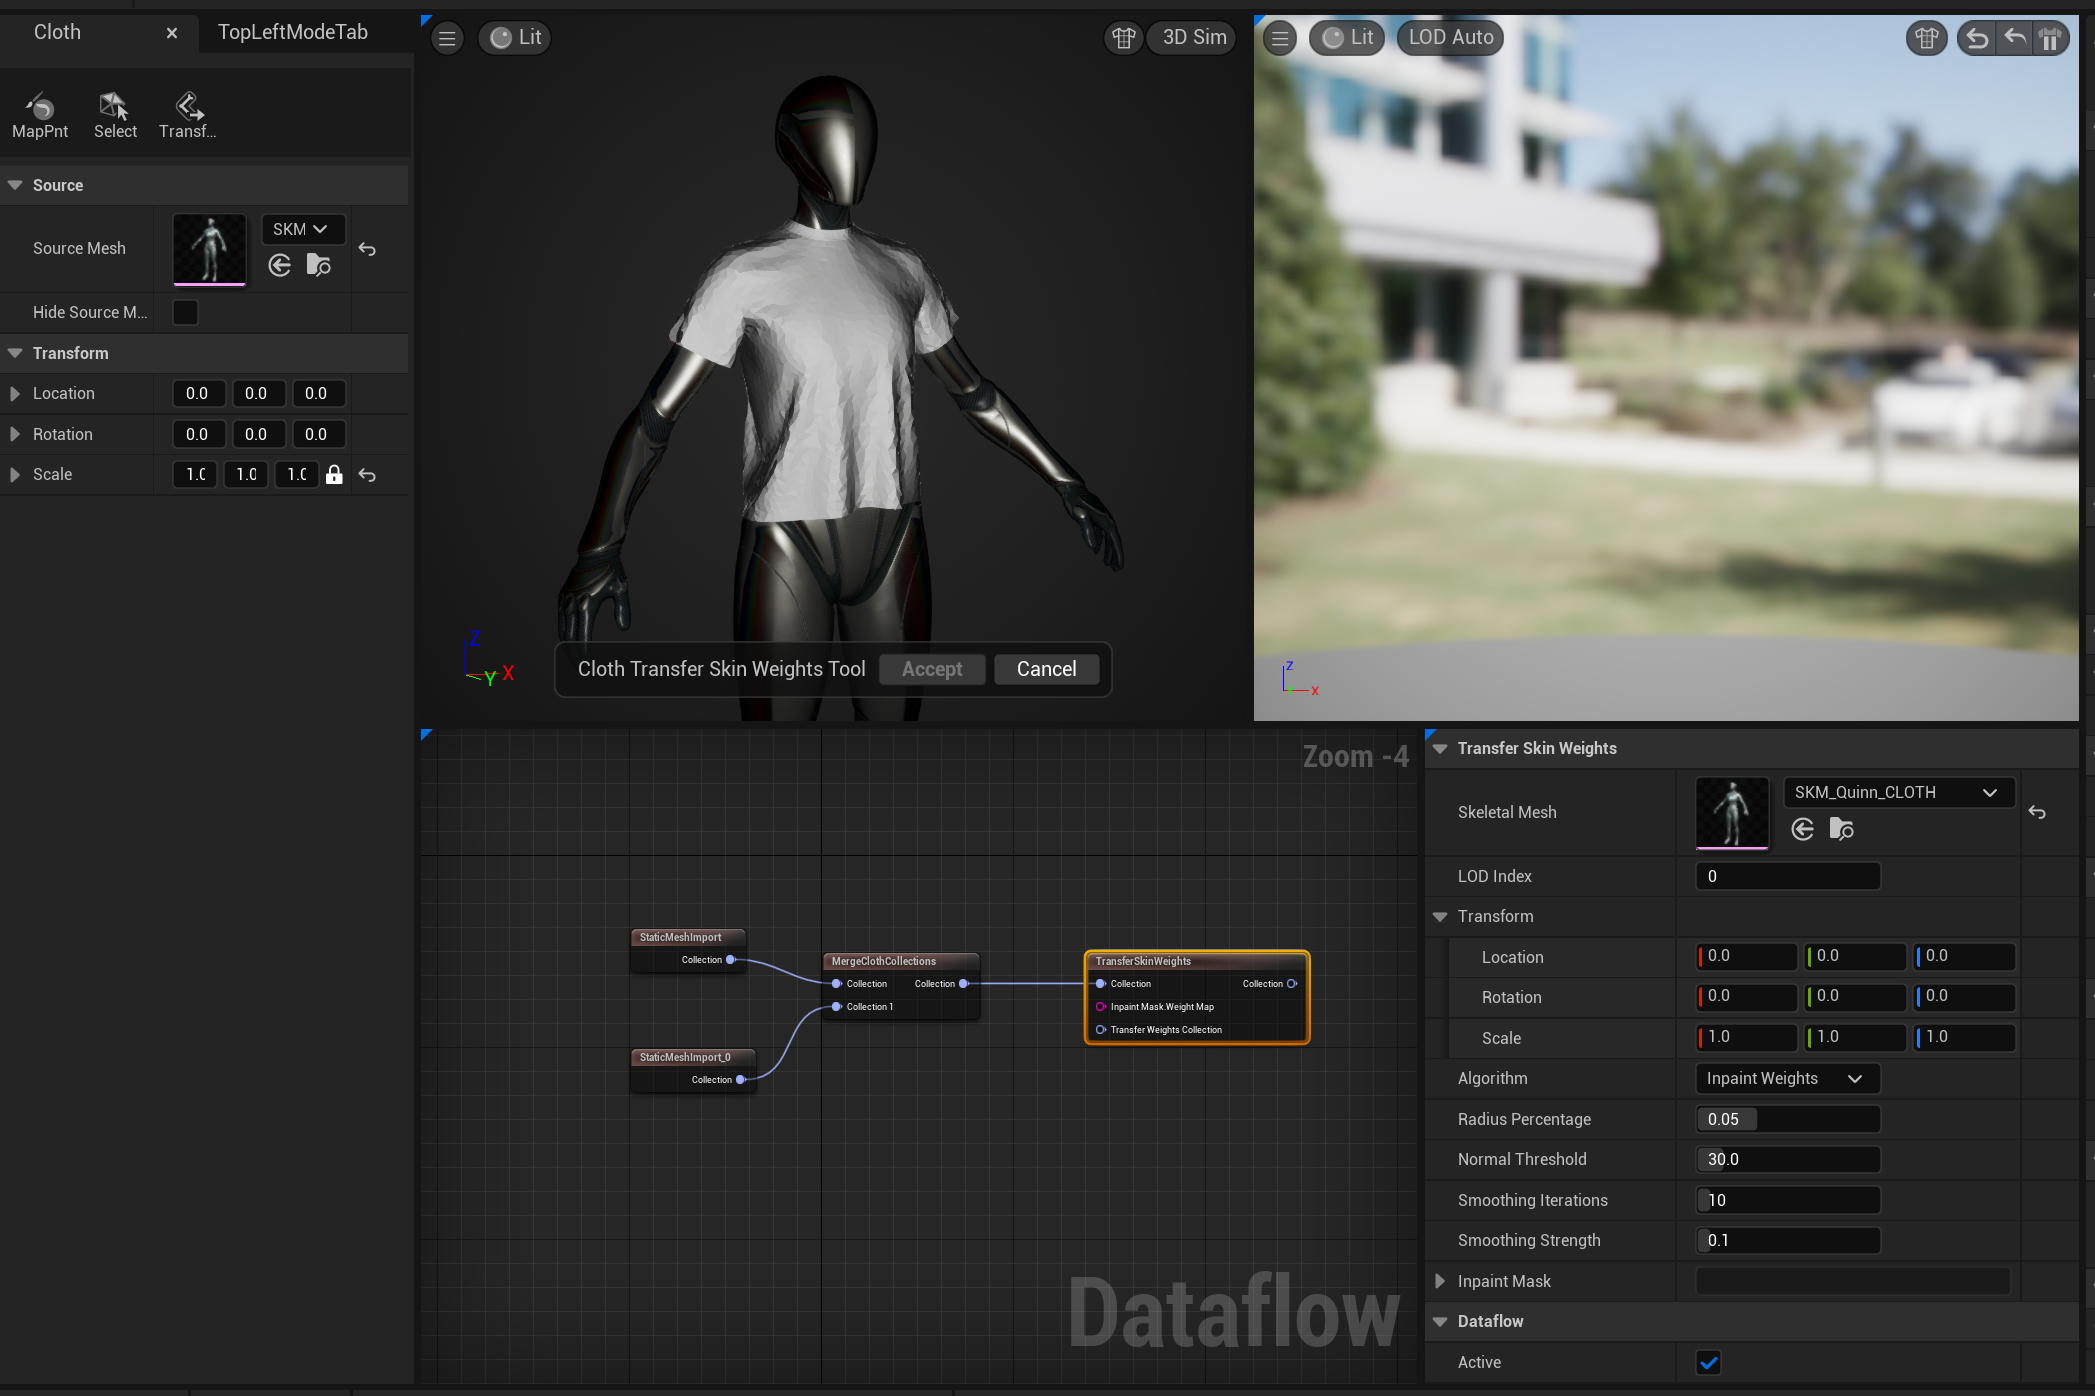2095x1396 pixels.
Task: Toggle the Scale lock icon
Action: click(x=334, y=475)
